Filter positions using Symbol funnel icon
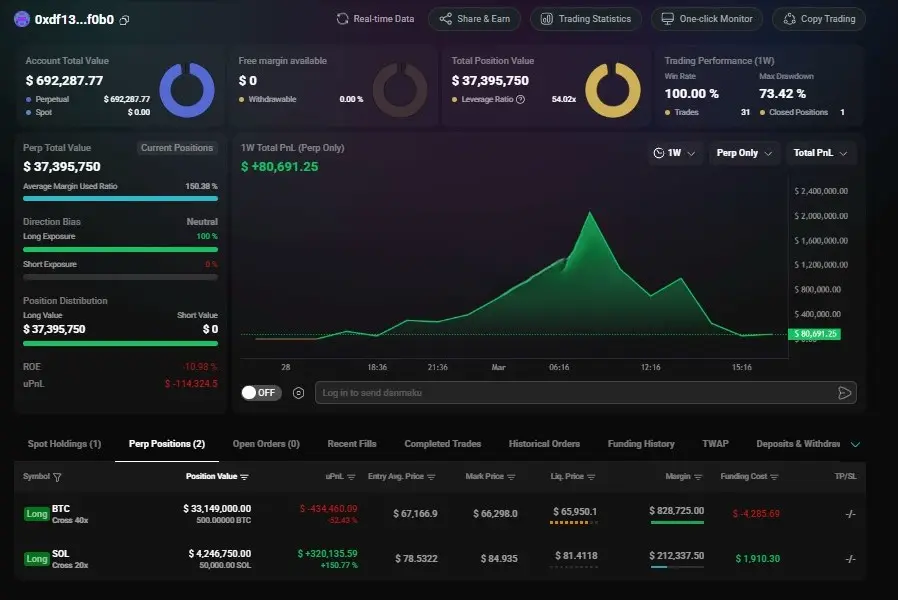 tap(57, 477)
